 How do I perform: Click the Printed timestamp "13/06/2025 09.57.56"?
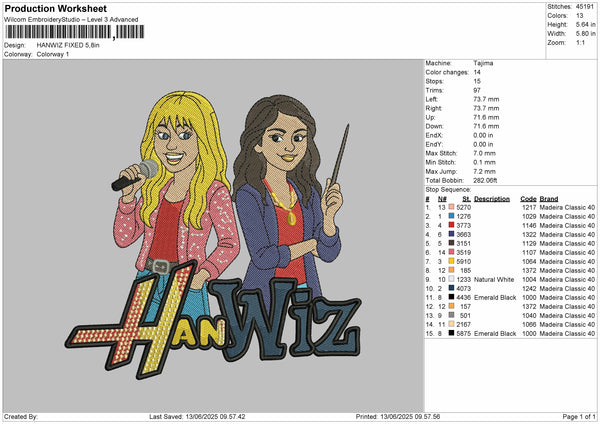(x=410, y=416)
